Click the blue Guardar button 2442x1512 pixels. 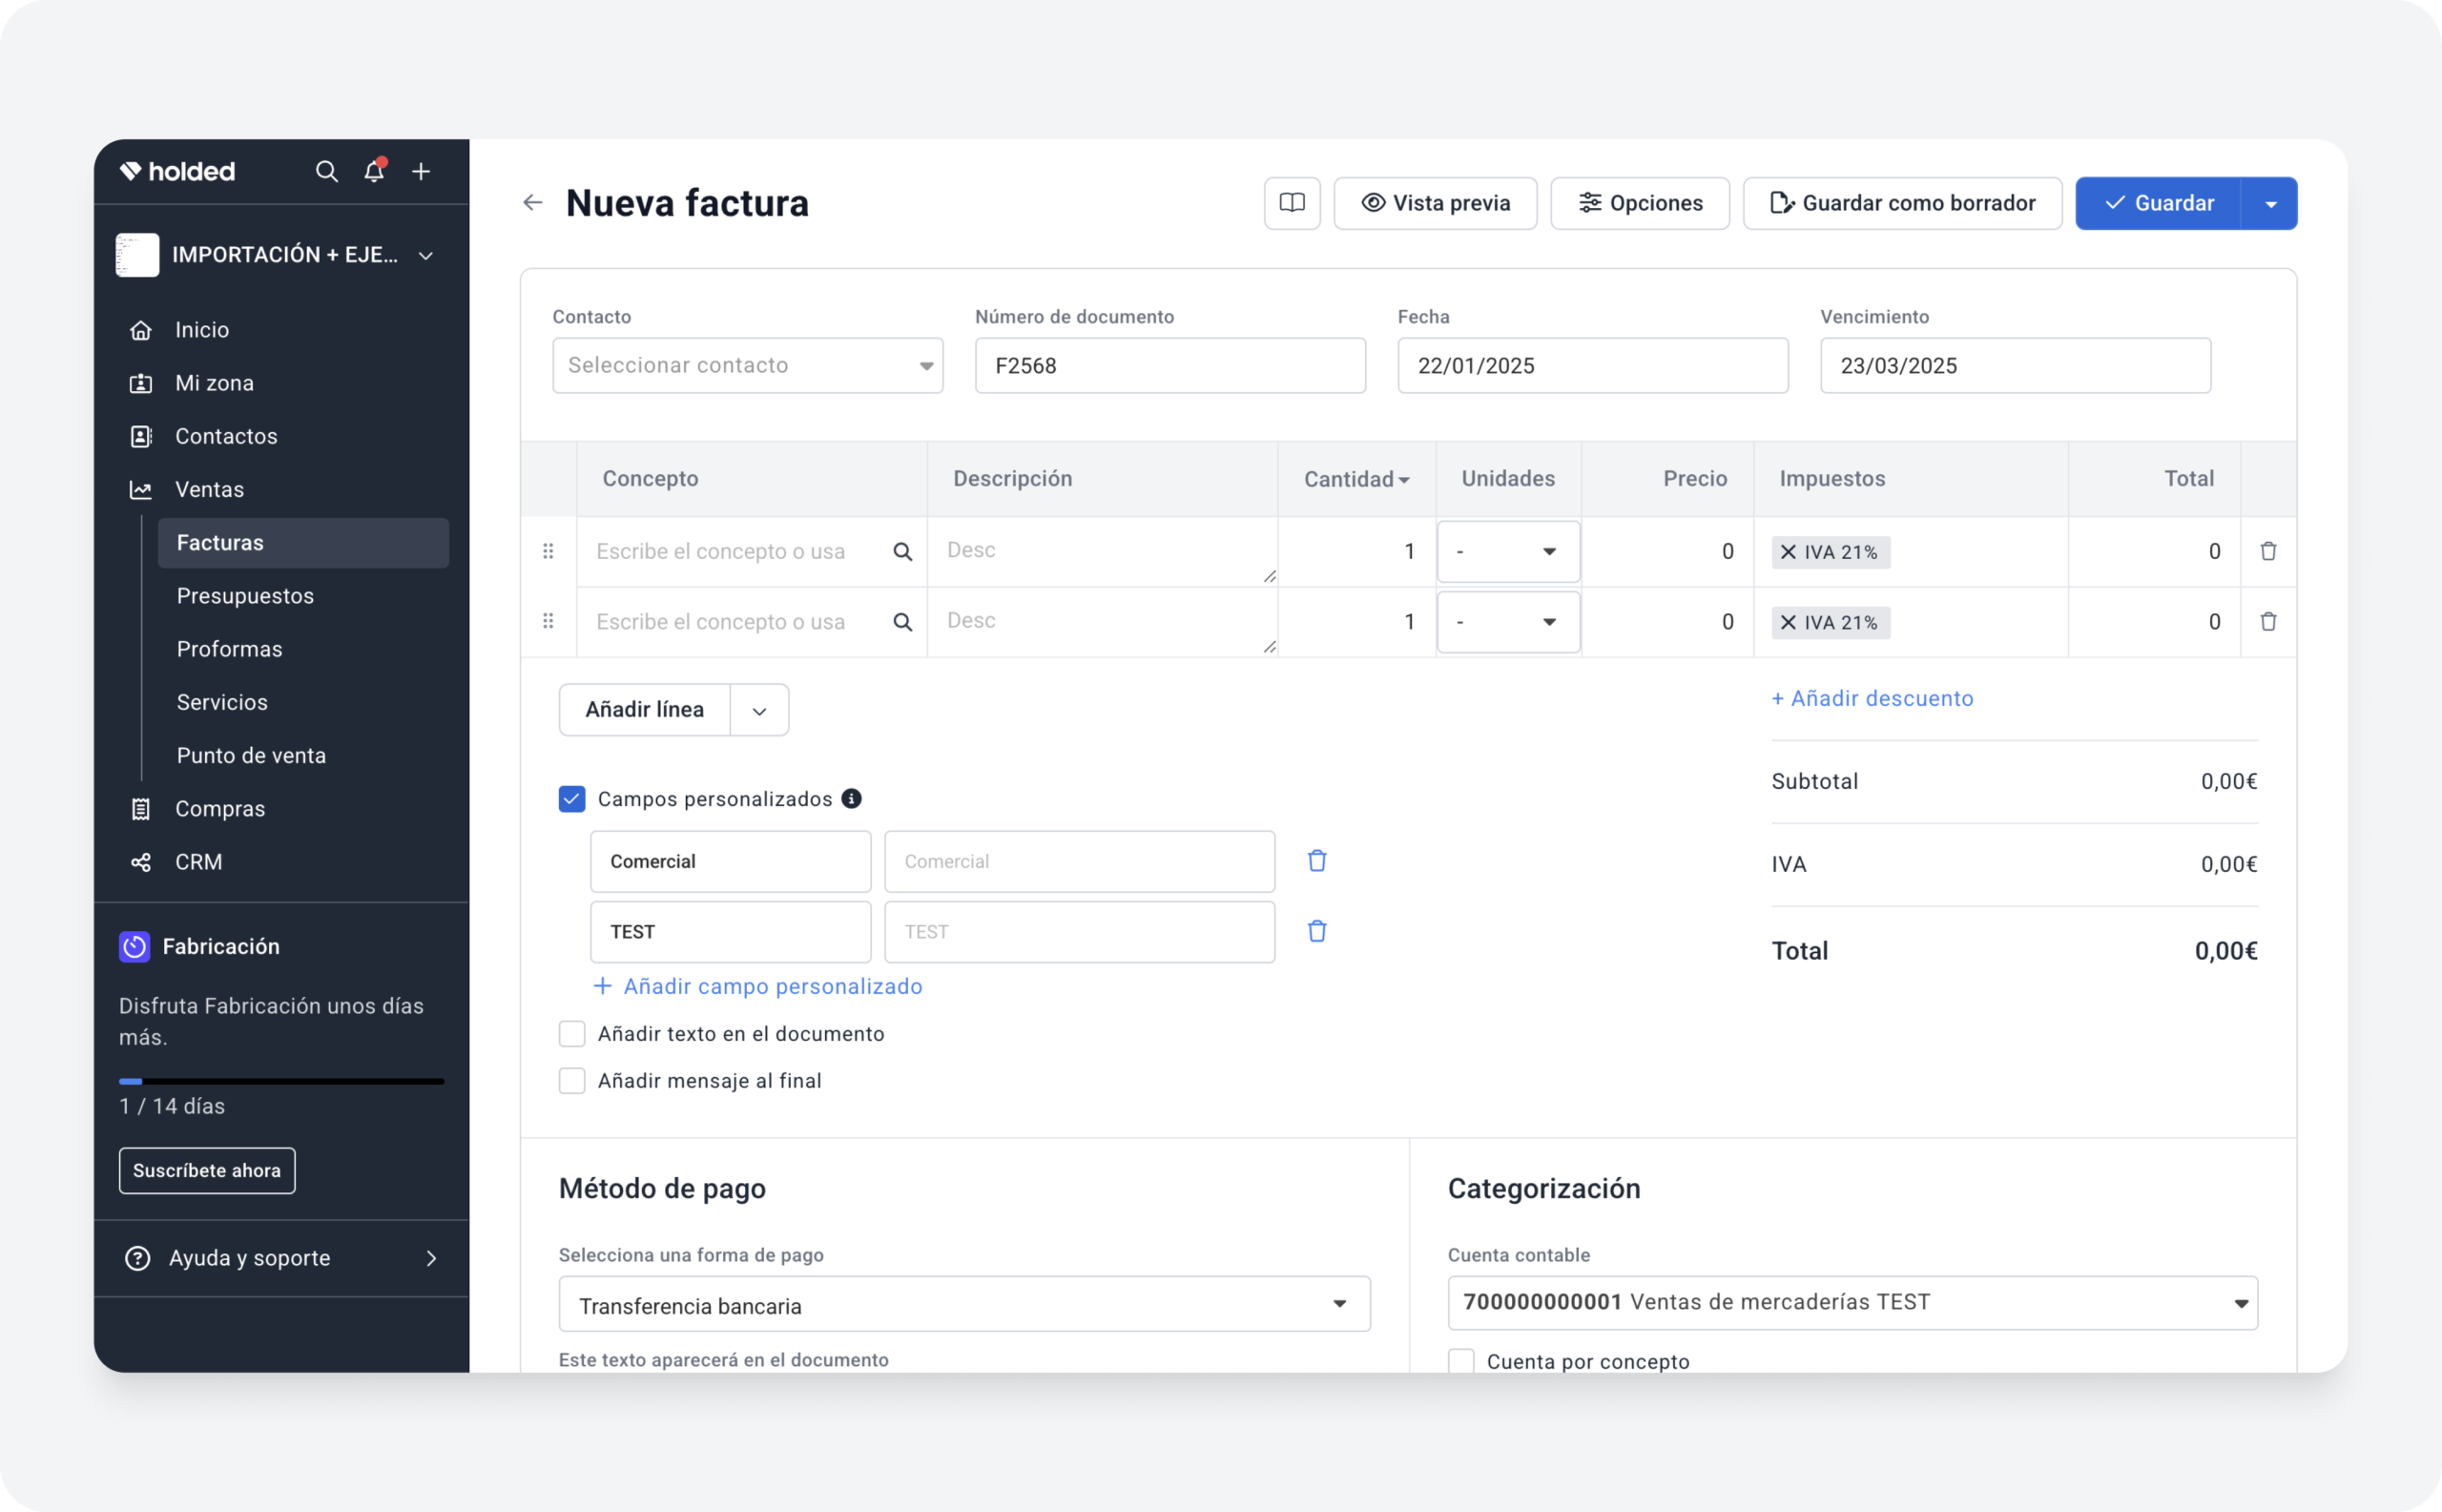pyautogui.click(x=2158, y=203)
